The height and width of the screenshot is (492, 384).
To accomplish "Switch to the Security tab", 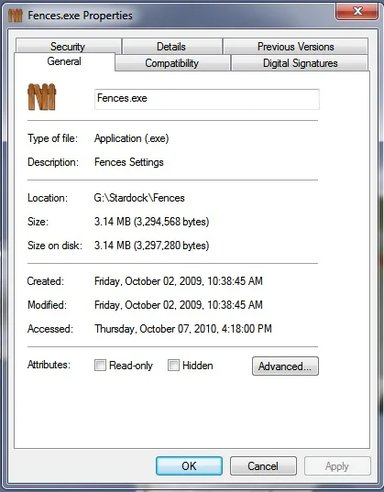I will point(68,46).
